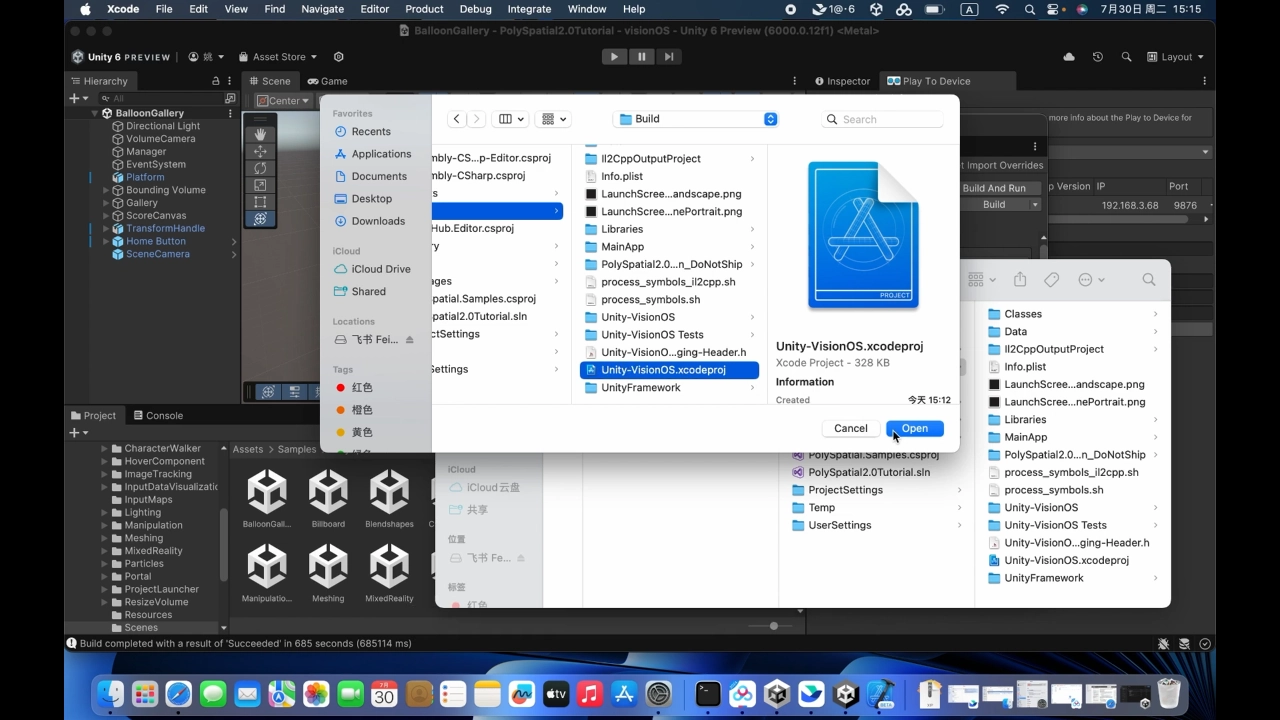1280x720 pixels.
Task: Select the Scale tool in Scene toolbar
Action: (260, 185)
